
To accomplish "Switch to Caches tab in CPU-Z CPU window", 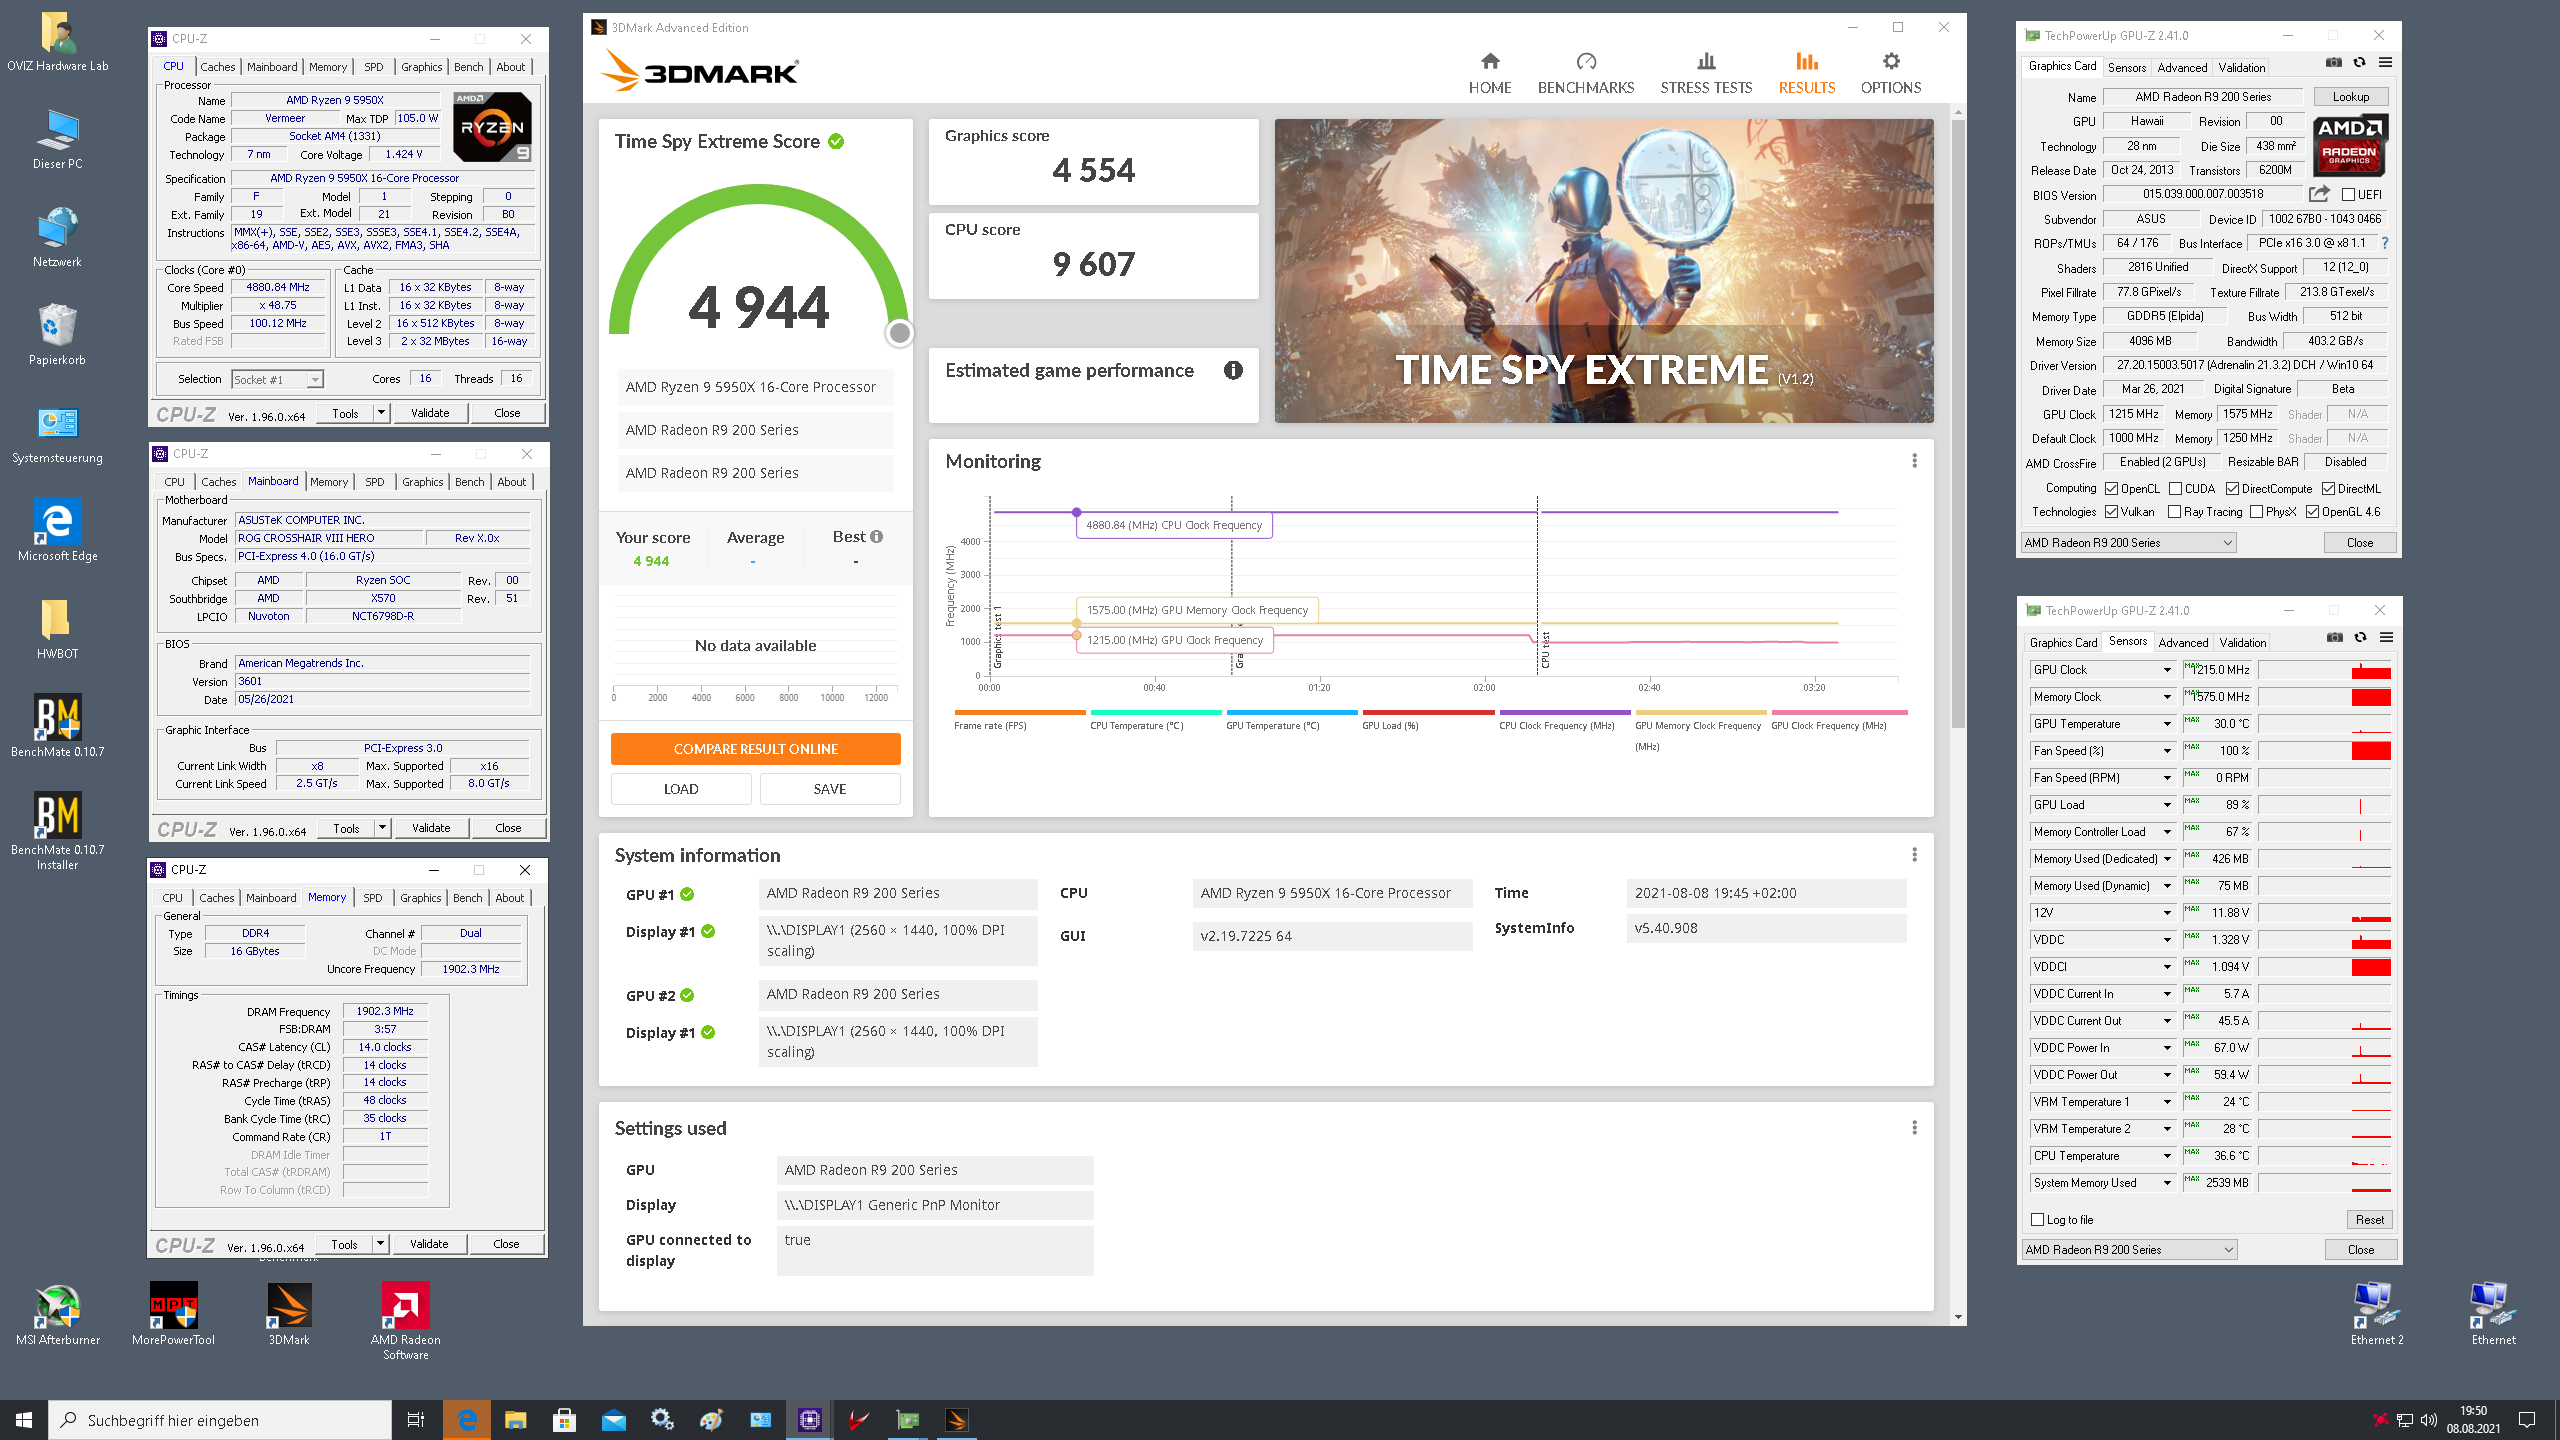I will pos(217,67).
